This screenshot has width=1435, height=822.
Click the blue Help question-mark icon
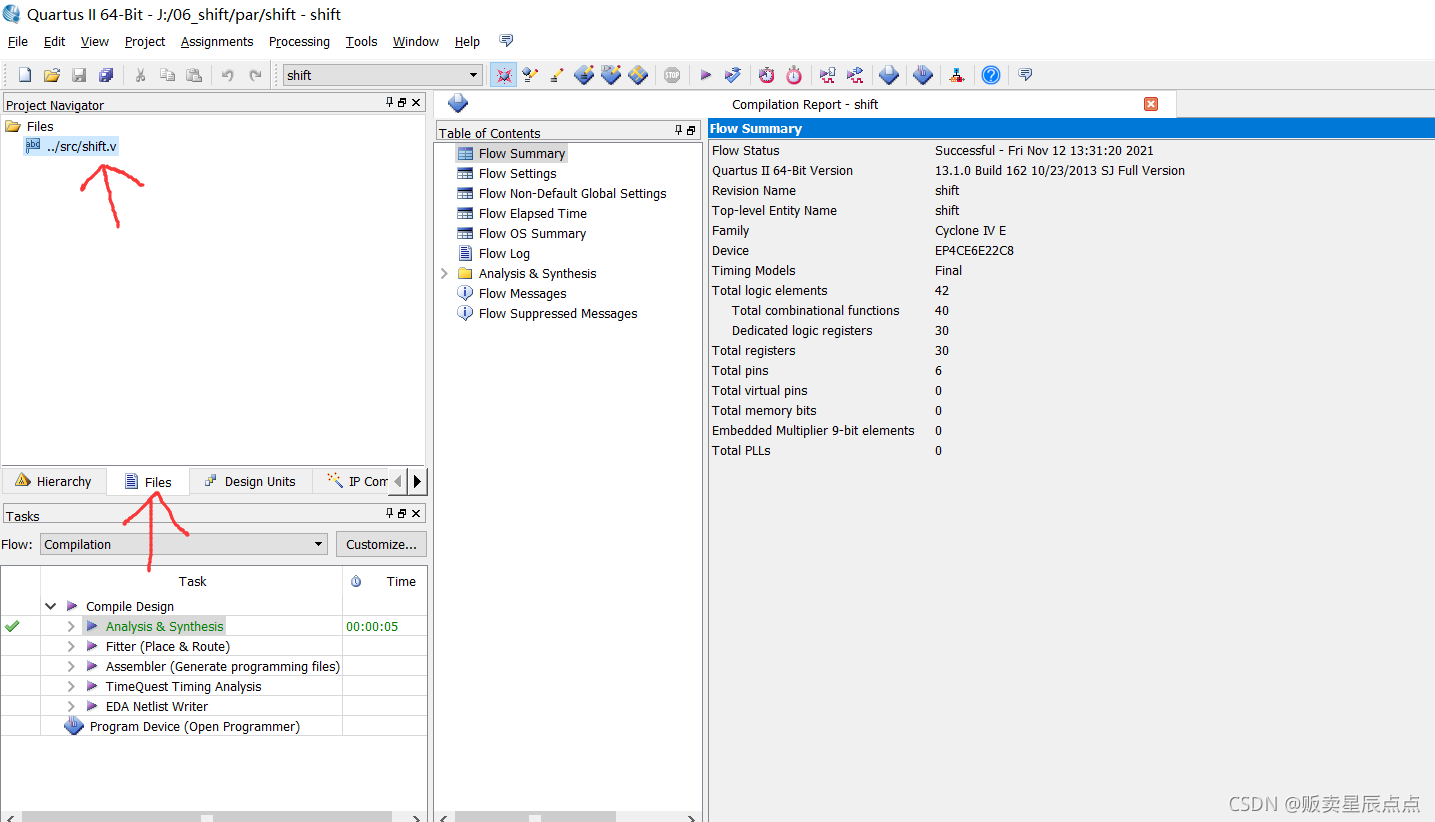[x=990, y=75]
